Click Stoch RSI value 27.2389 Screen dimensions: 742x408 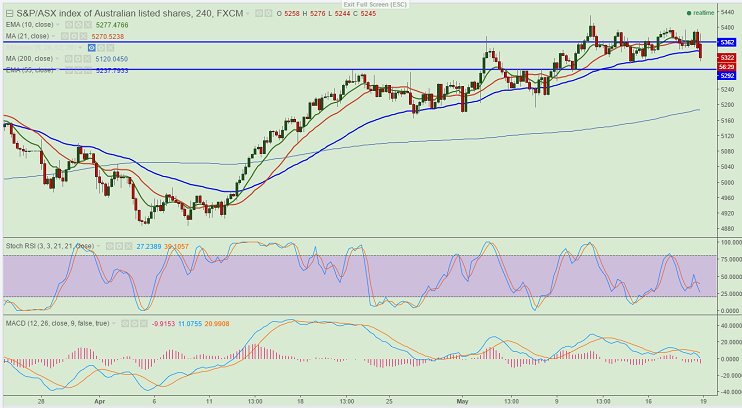pos(149,247)
